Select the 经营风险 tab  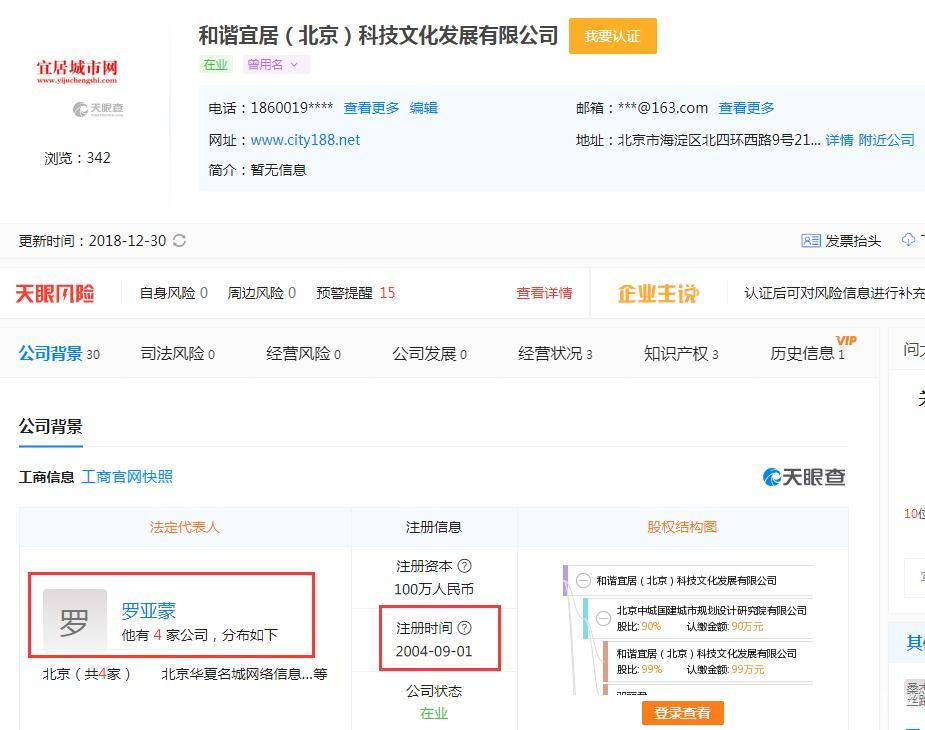point(303,353)
